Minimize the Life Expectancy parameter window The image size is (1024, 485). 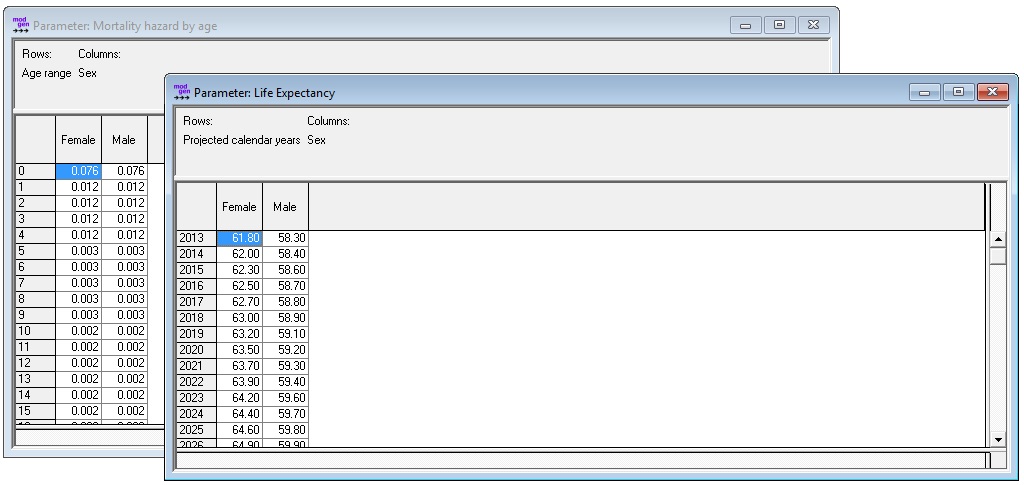click(924, 92)
